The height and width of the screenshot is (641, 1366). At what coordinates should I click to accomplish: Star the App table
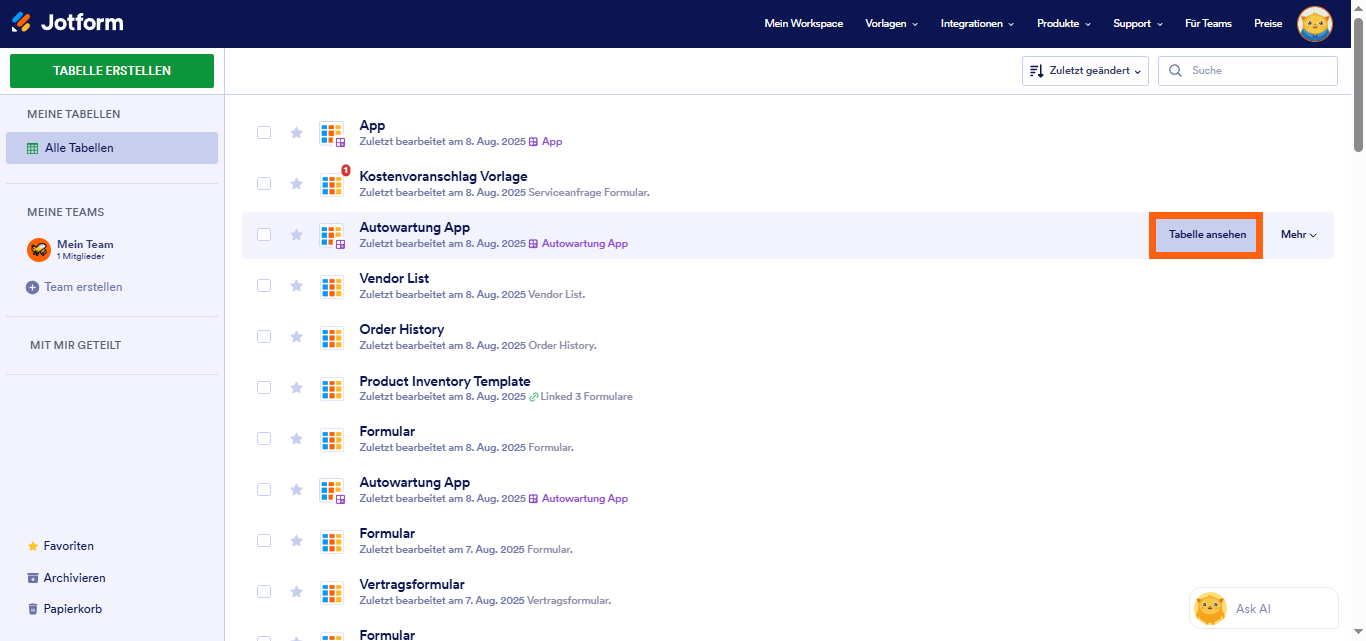coord(296,132)
